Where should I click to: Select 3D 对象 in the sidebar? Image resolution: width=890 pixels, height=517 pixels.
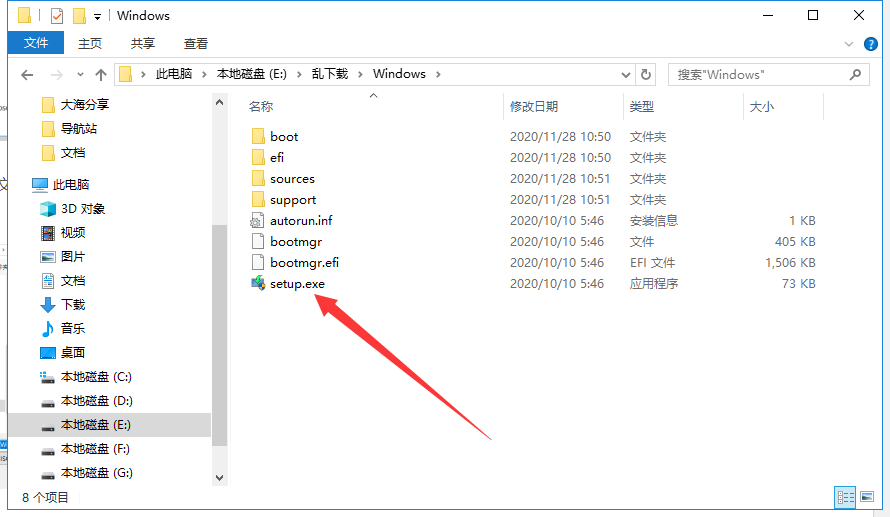82,209
